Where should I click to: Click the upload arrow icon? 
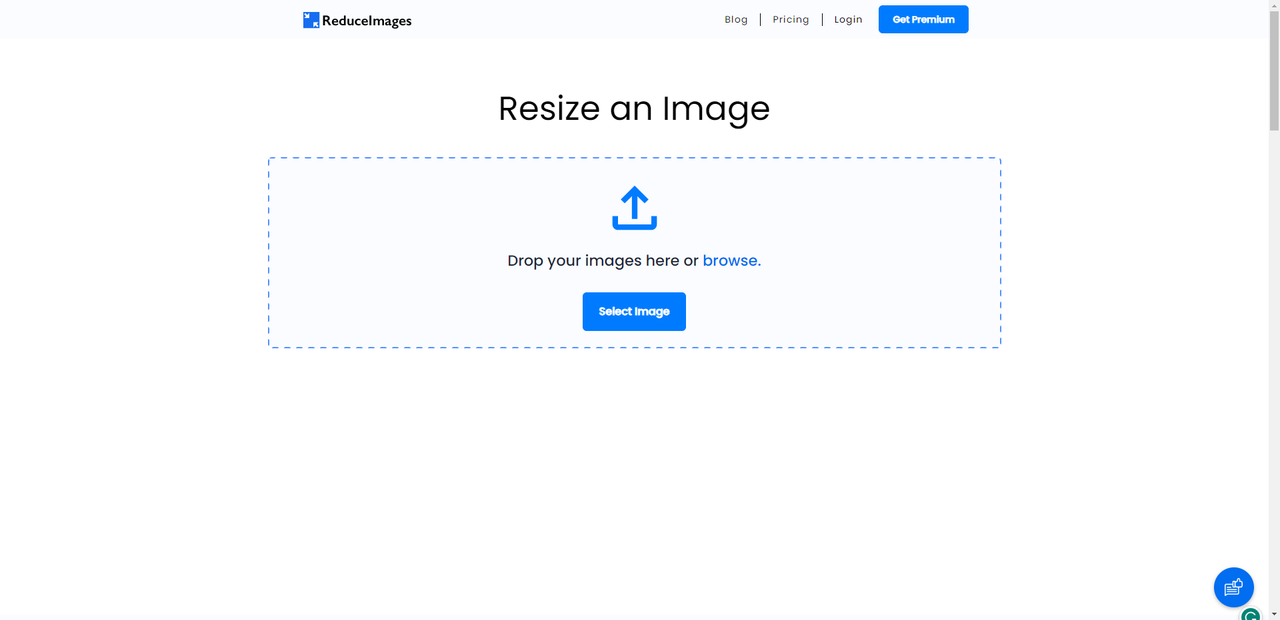(634, 208)
